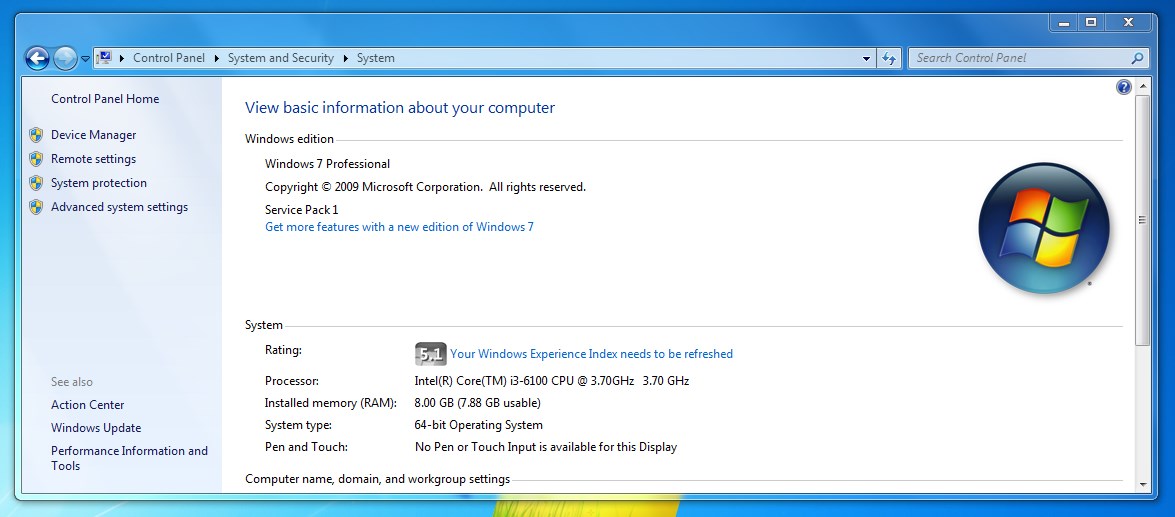Click the Copyright 2009 Microsoft Corporation text
The image size is (1175, 517).
pos(426,187)
